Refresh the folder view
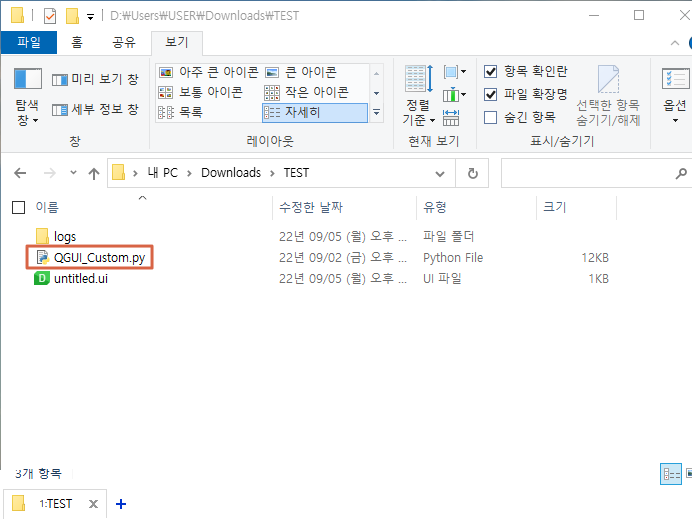 point(473,173)
